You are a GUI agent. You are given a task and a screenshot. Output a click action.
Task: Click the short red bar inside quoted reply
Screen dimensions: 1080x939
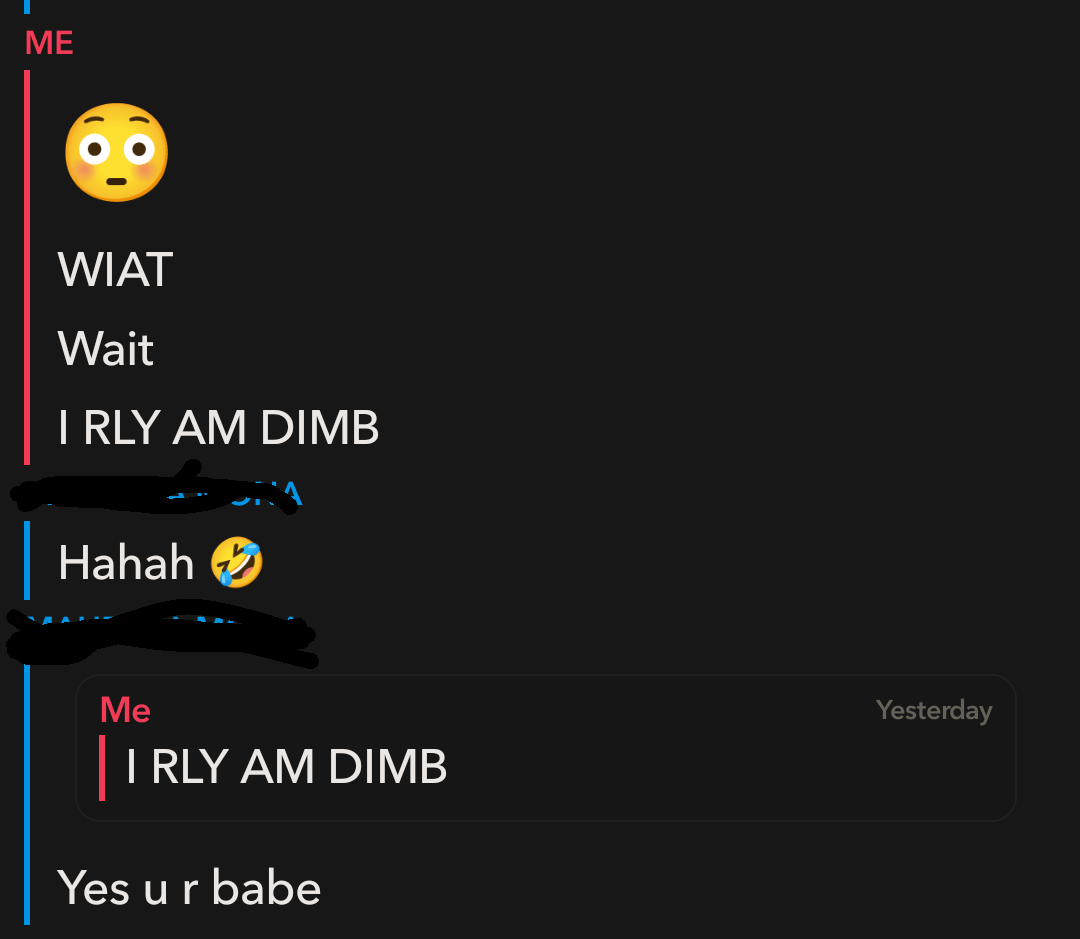point(102,768)
